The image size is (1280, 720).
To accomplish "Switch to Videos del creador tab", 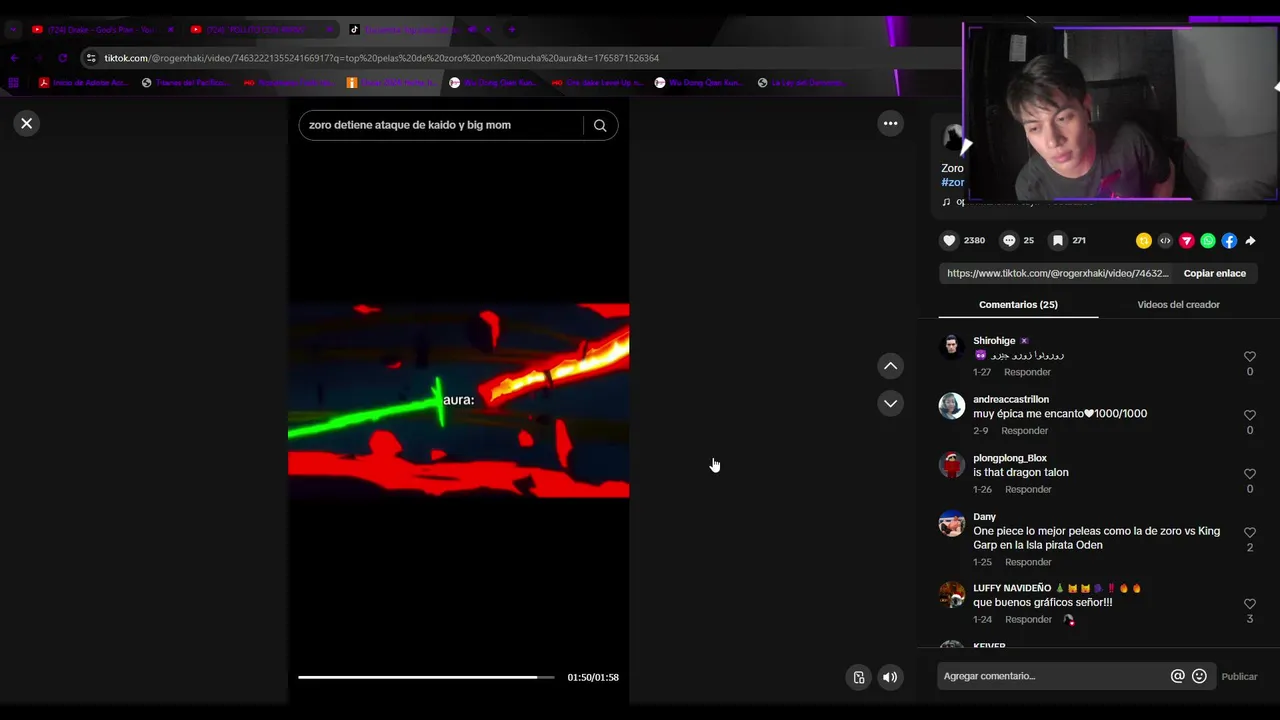I will coord(1178,304).
